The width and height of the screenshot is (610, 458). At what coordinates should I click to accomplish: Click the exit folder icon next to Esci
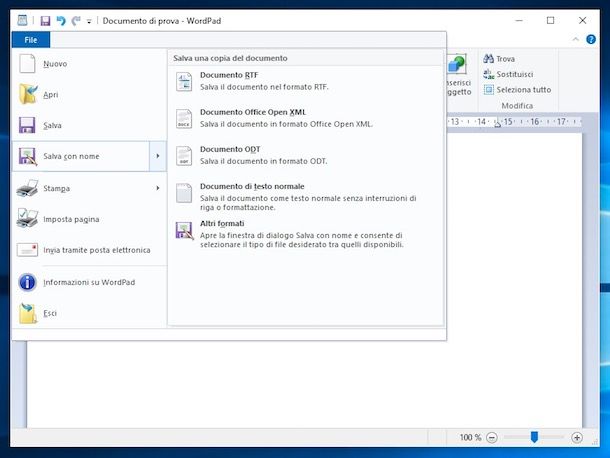click(x=28, y=313)
